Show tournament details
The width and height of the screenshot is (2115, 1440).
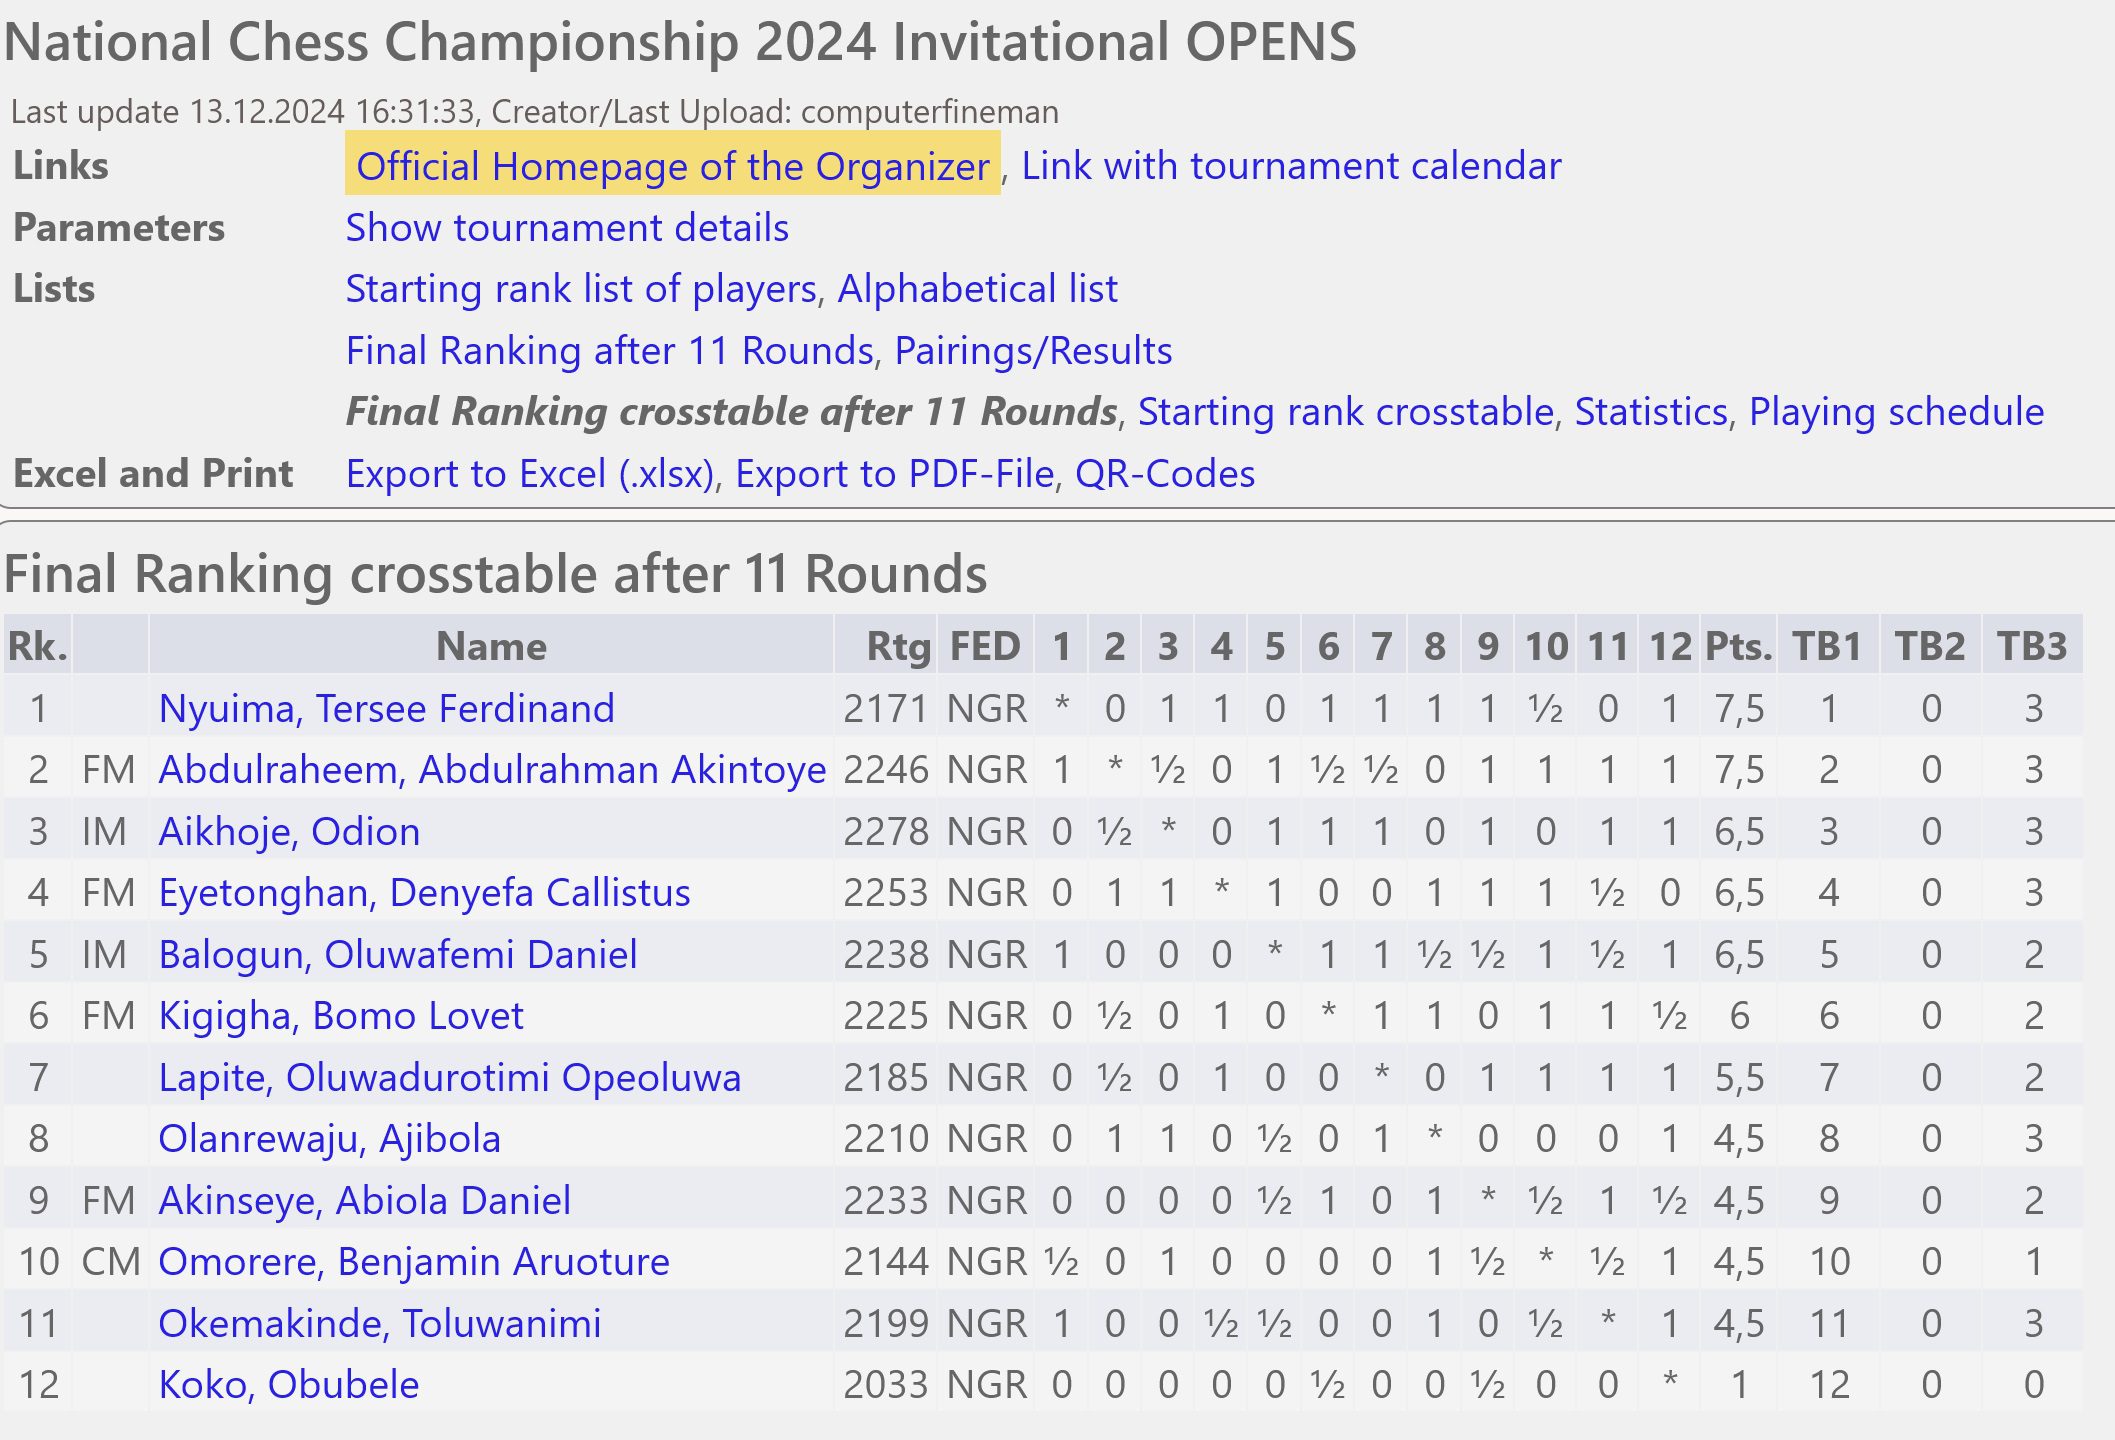click(x=567, y=228)
